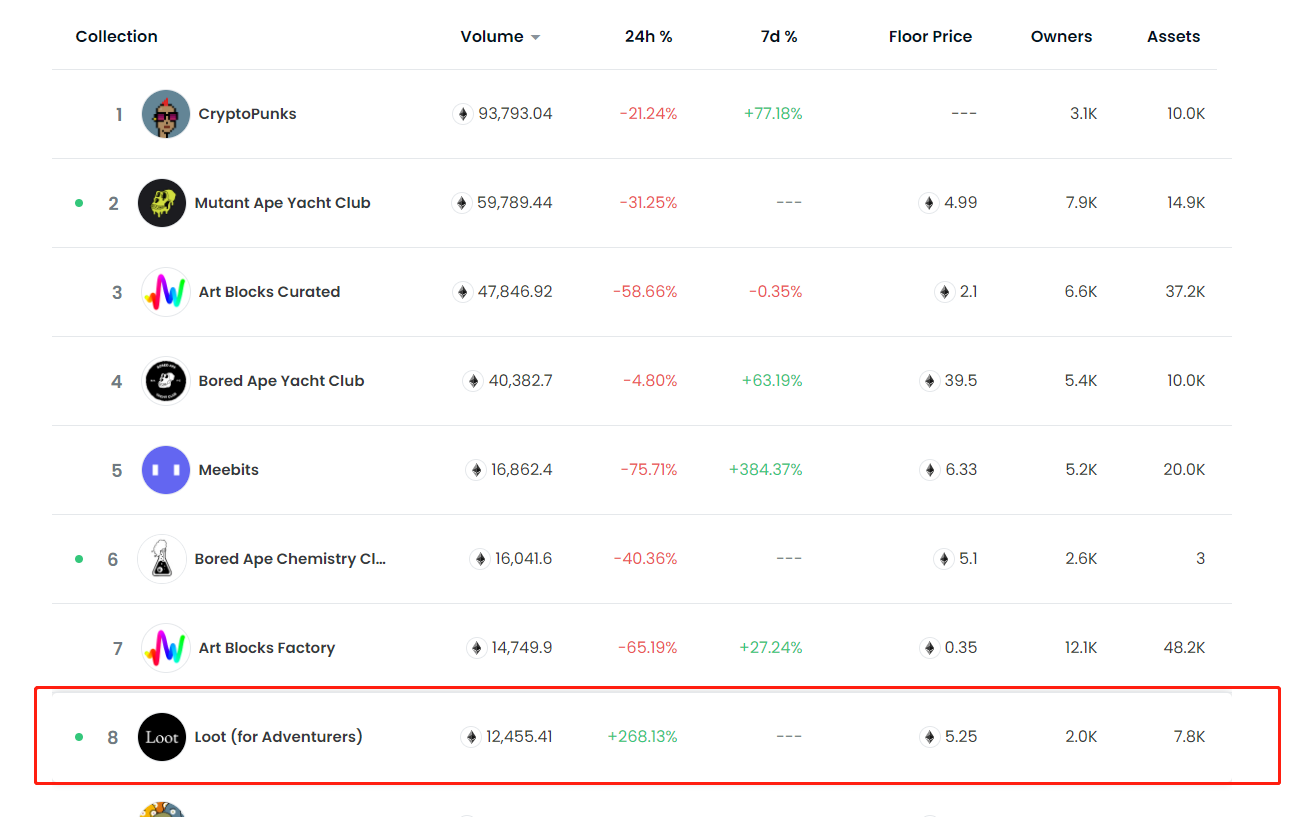The height and width of the screenshot is (817, 1311).
Task: Click the ETH icon beside volume 14,749.9
Action: (x=476, y=648)
